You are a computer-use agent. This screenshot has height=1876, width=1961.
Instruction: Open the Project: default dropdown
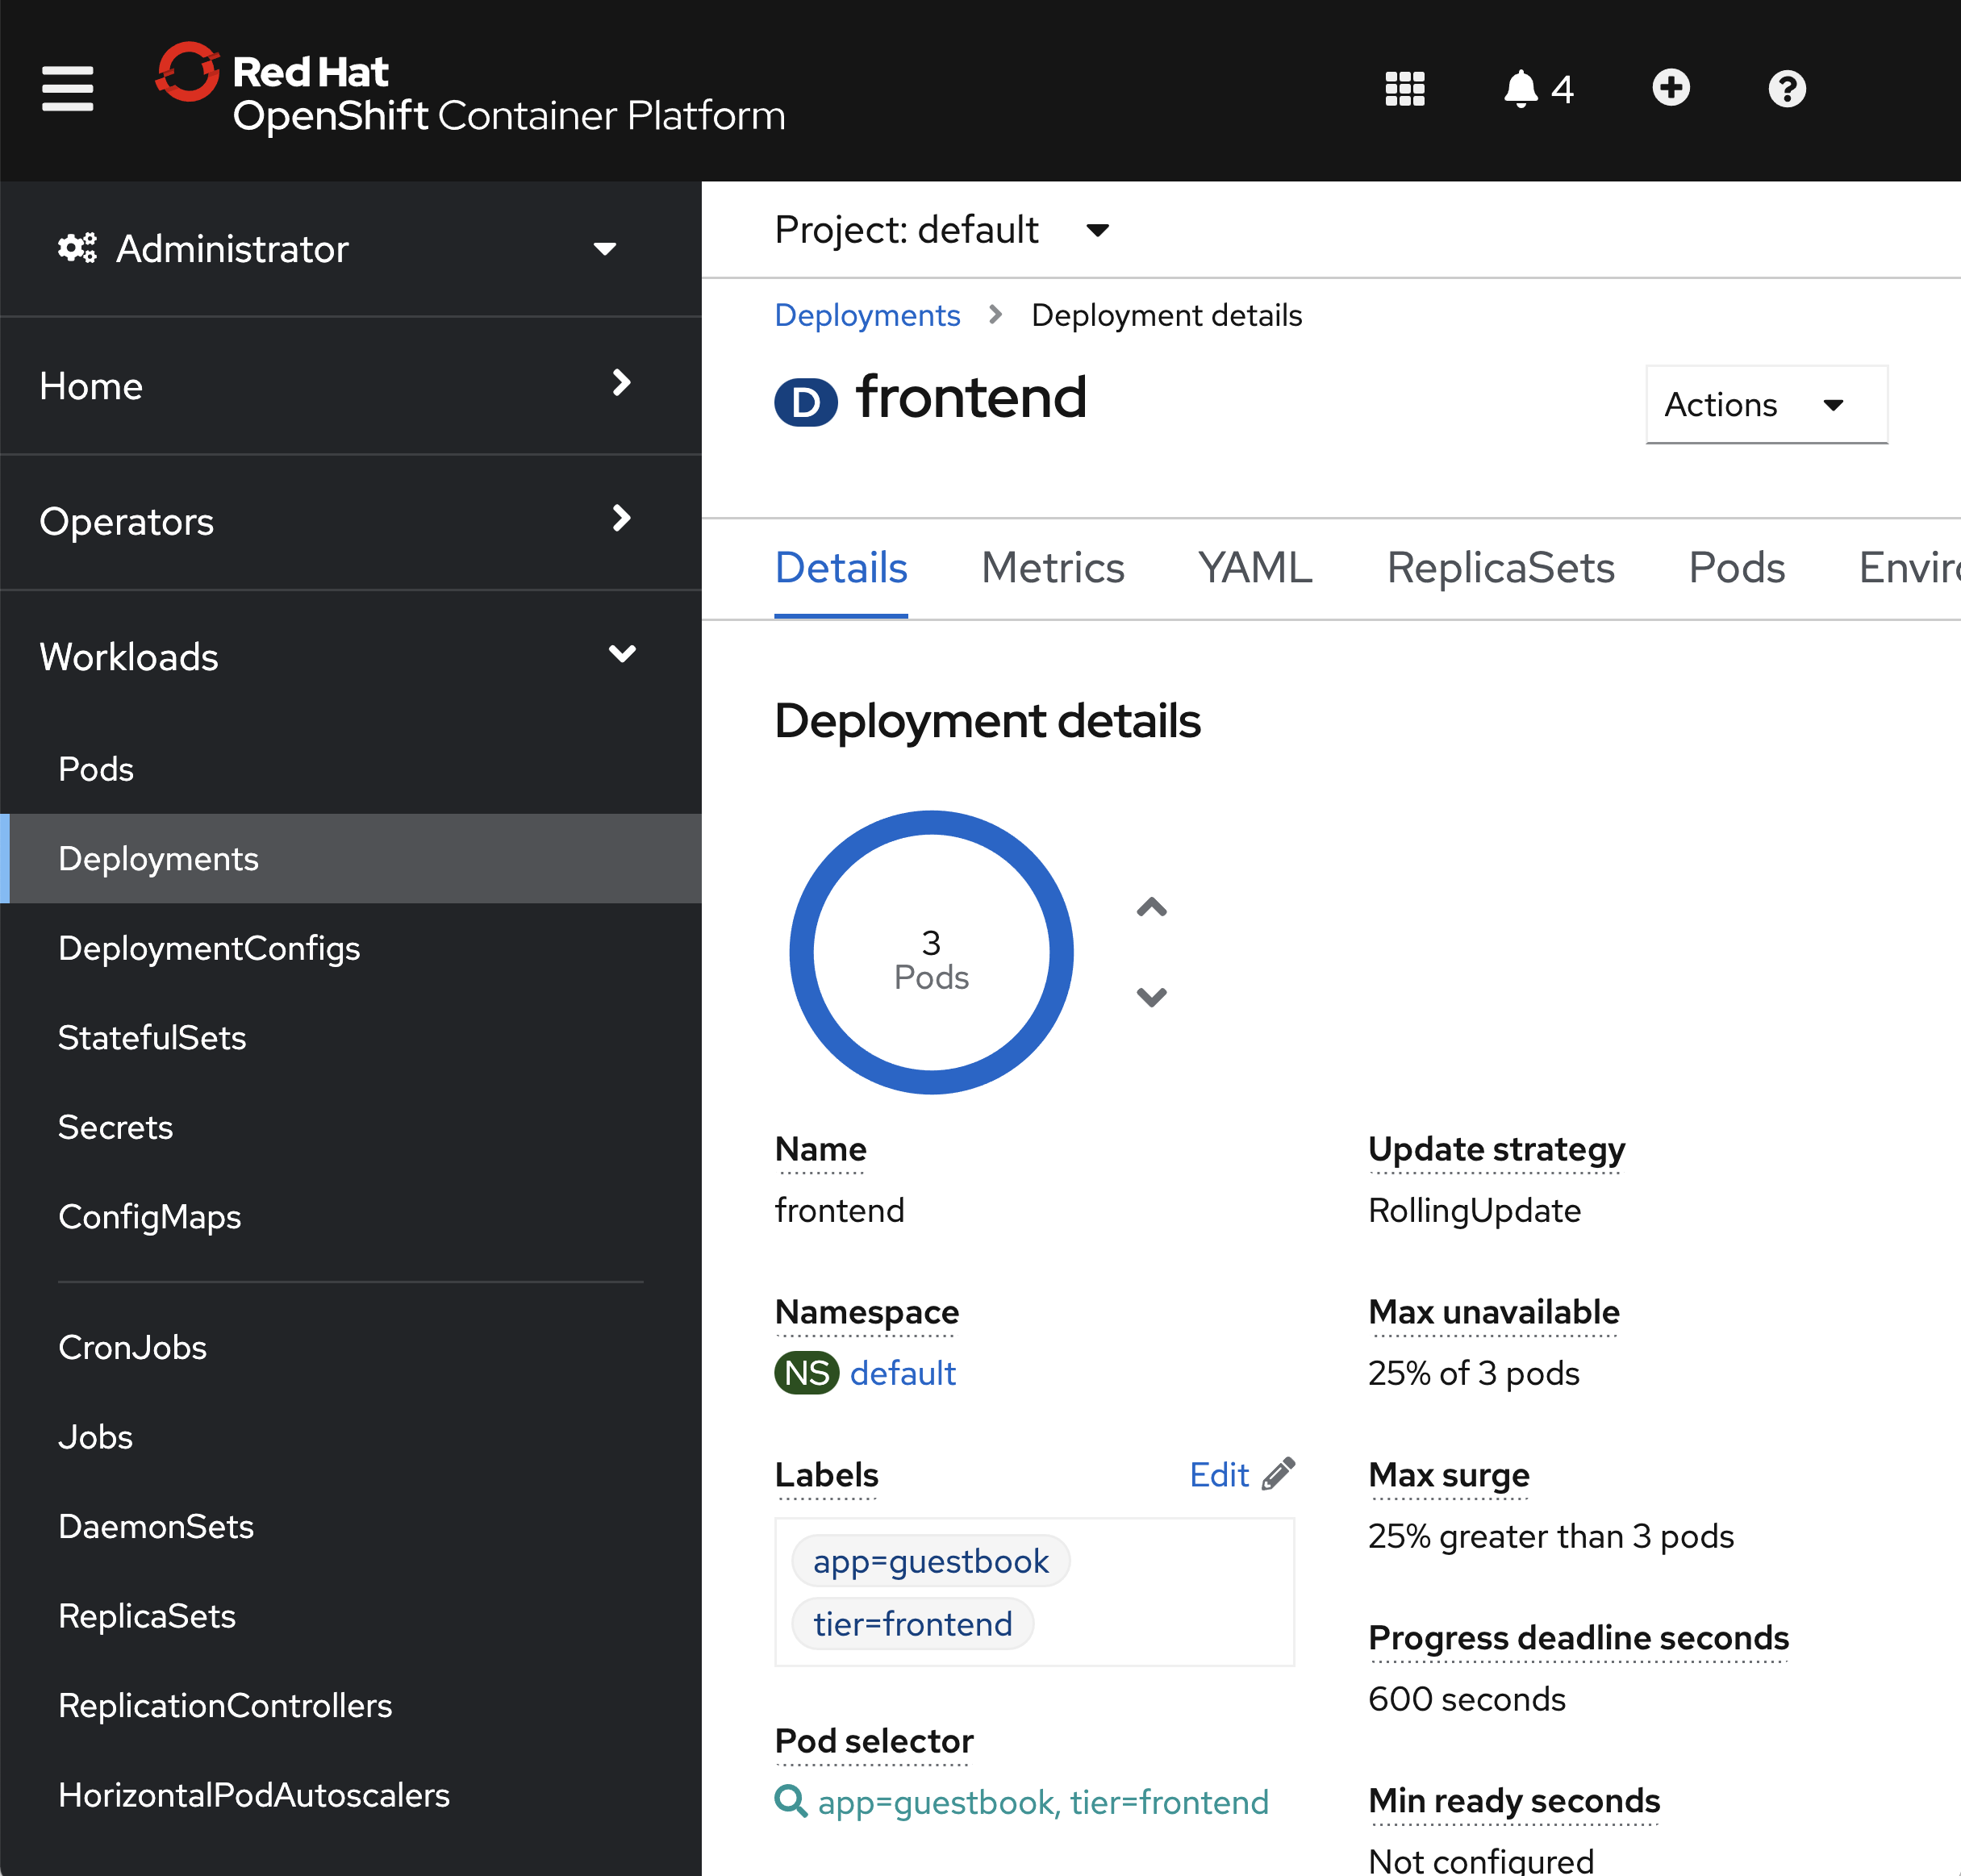click(942, 230)
